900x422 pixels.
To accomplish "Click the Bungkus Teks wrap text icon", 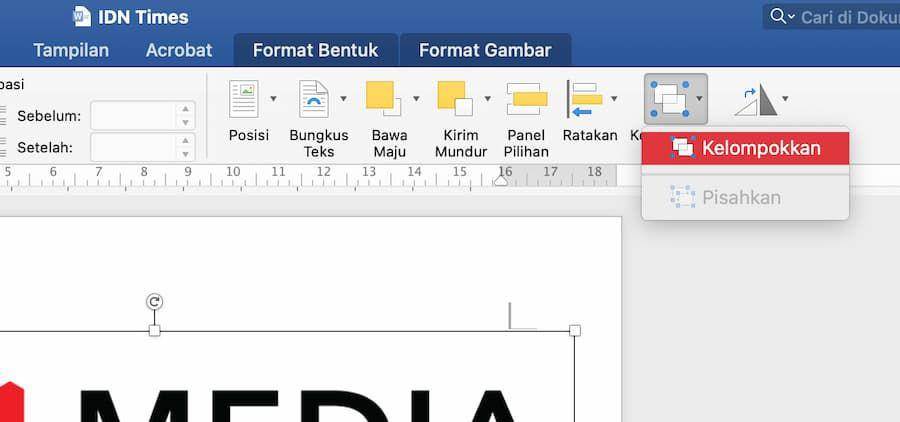I will click(314, 99).
